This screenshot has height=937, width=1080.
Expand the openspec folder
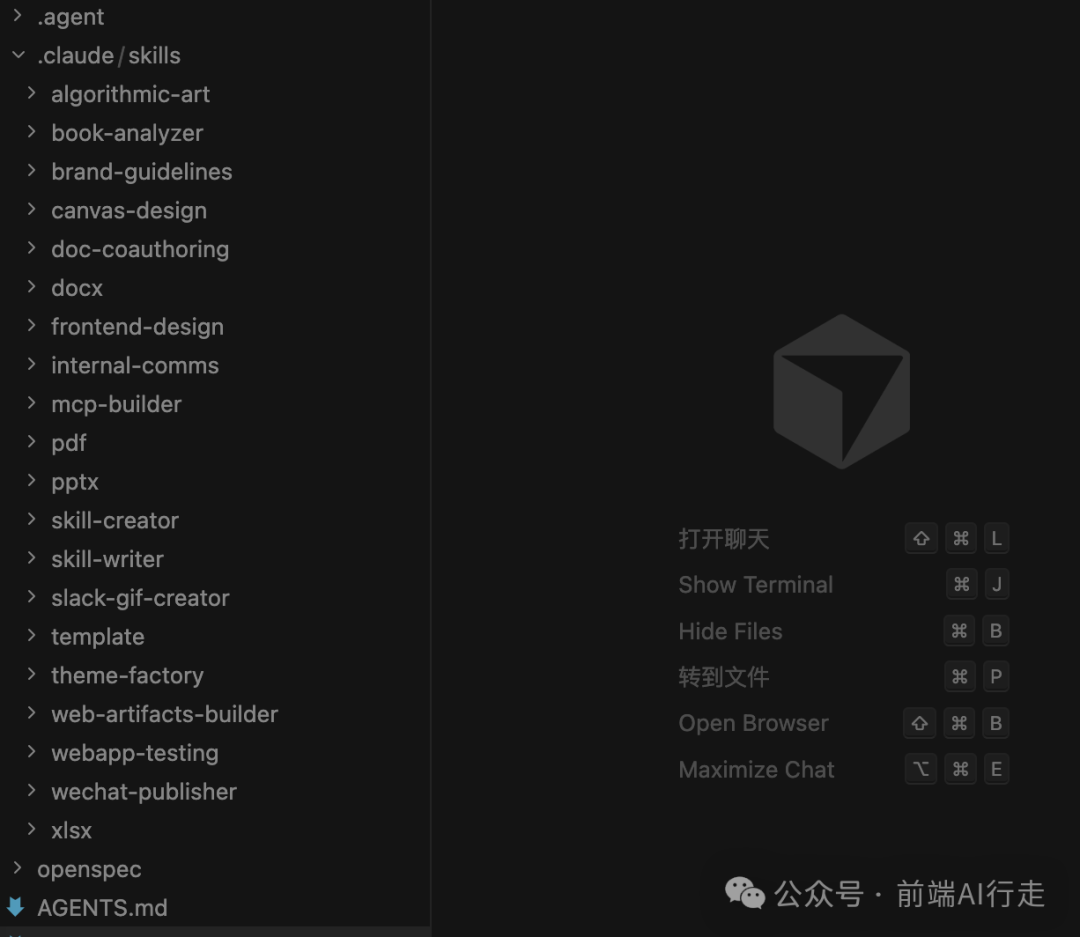[x=18, y=869]
